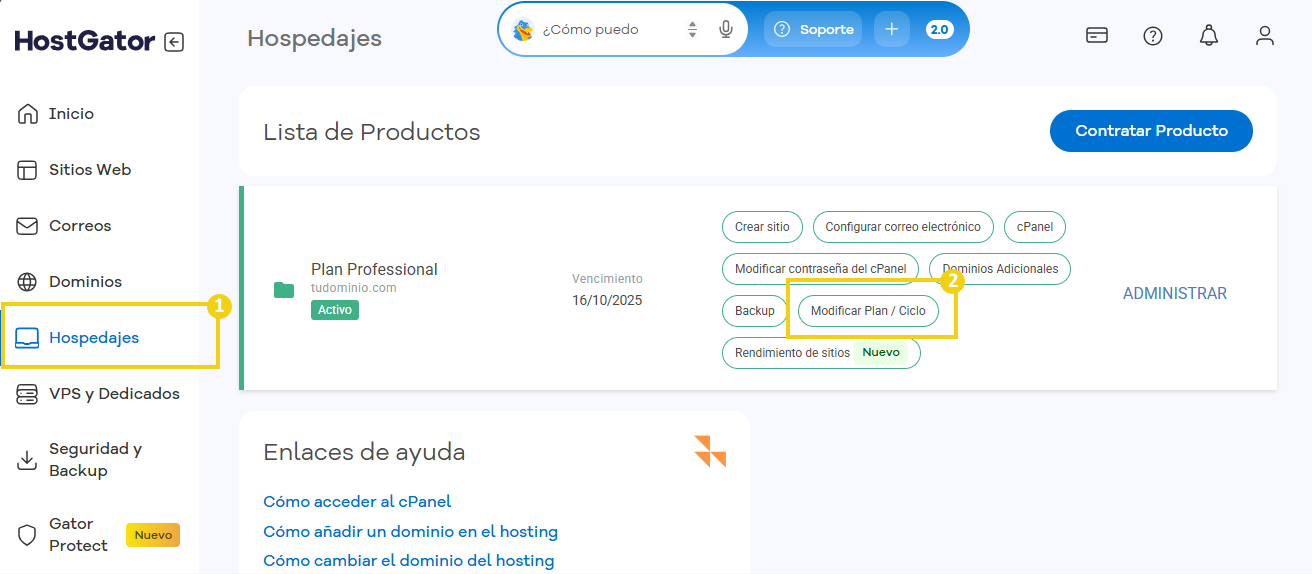Open link Cómo cambiar el dominio del hosting
Screen dimensions: 1312x574
[408, 561]
